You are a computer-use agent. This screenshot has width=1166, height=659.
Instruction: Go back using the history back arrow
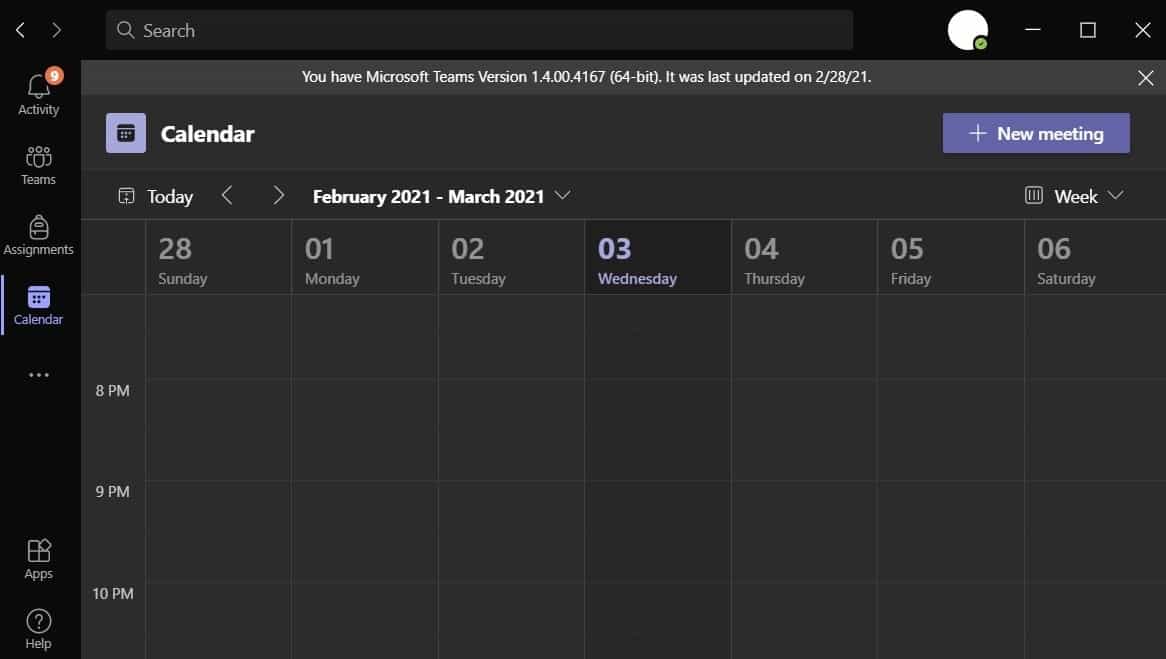click(x=21, y=30)
